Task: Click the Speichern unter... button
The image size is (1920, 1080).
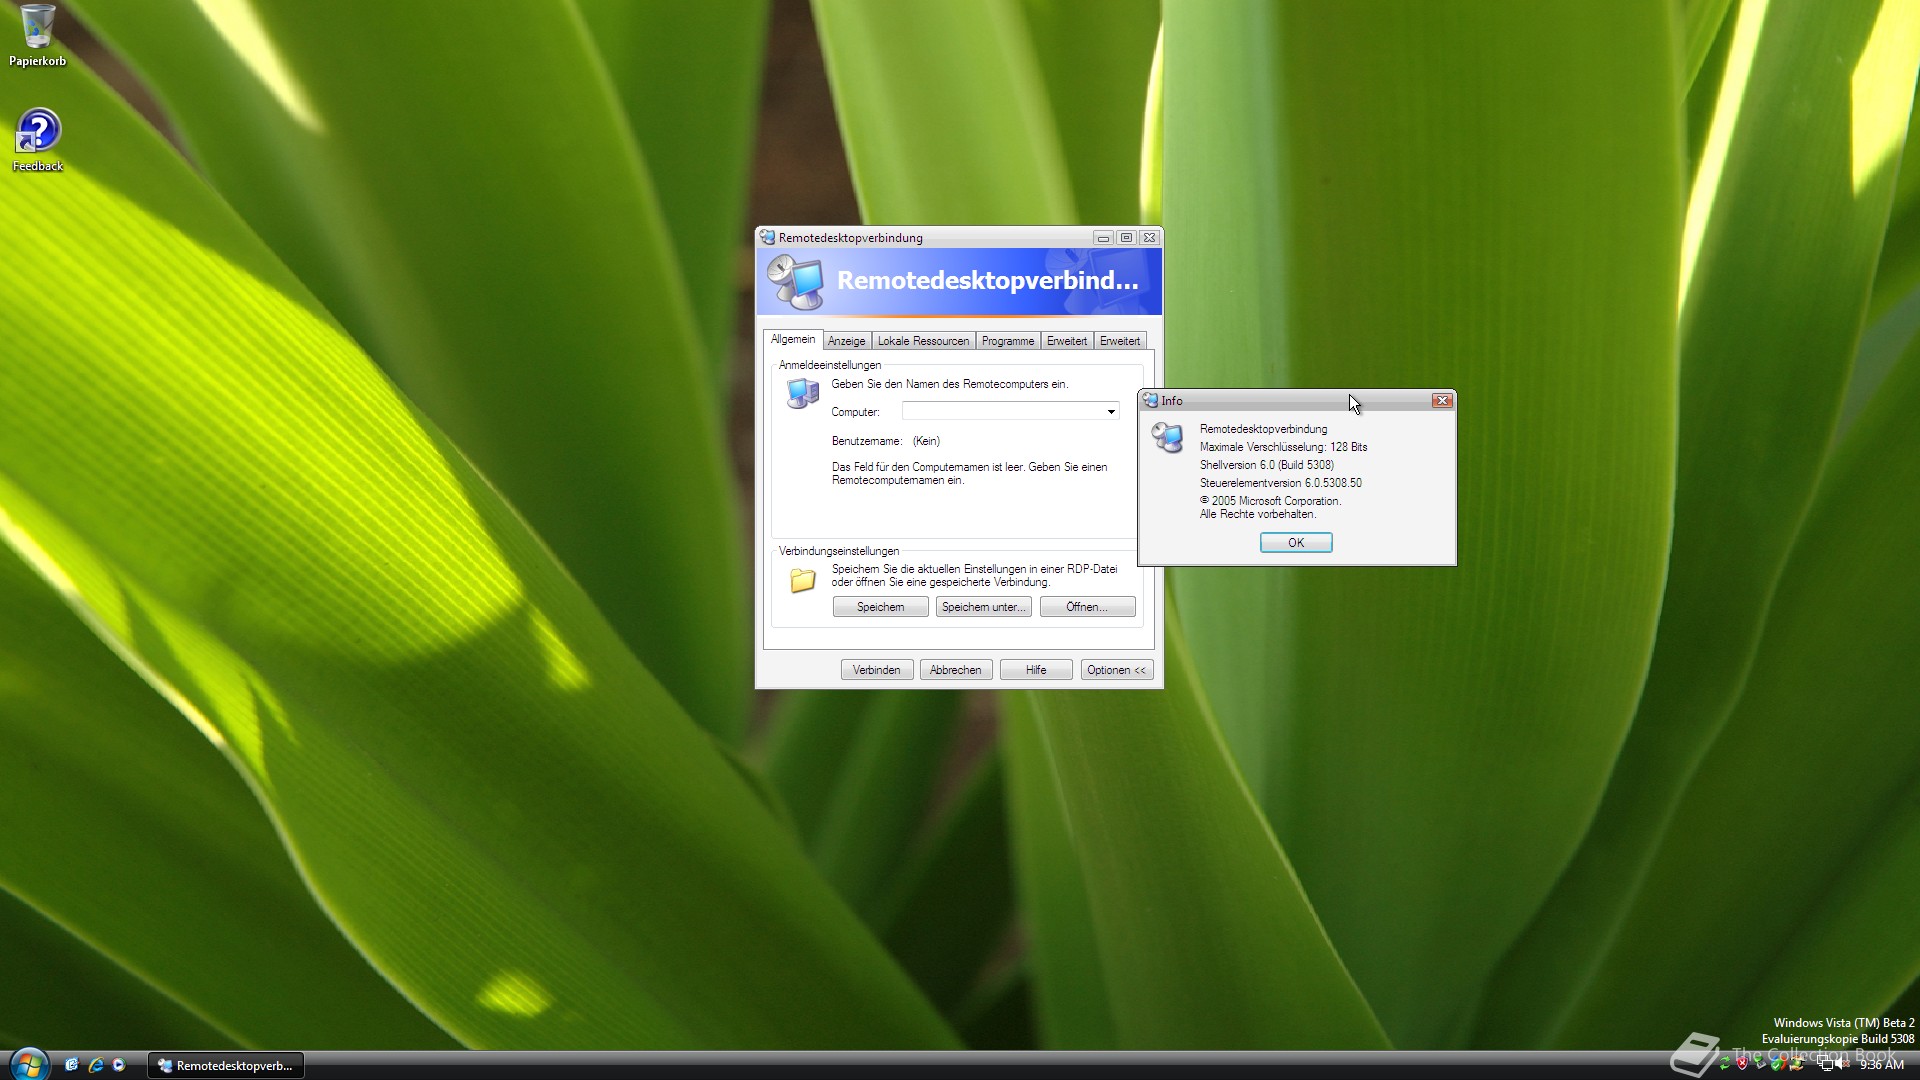Action: click(x=983, y=607)
